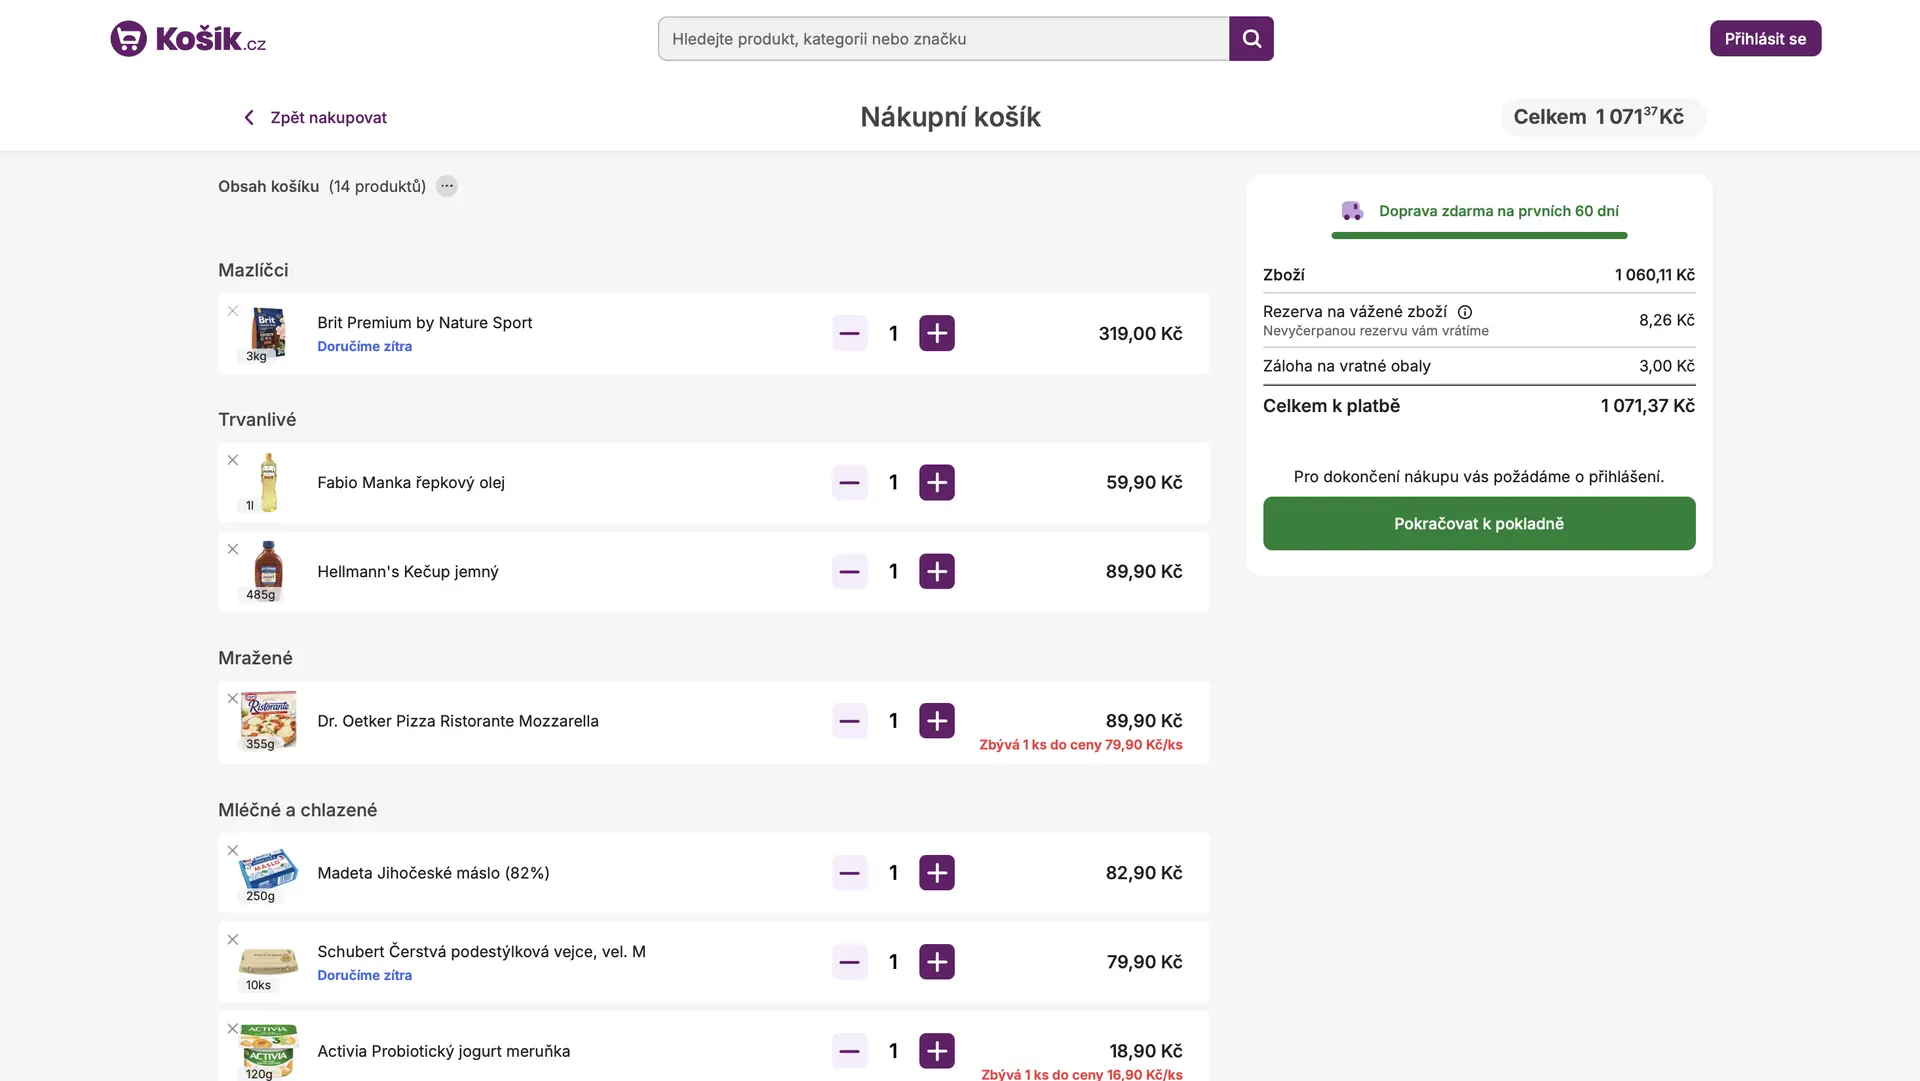Click the Activia discount note 16,90 Kč/ks

pyautogui.click(x=1082, y=1074)
